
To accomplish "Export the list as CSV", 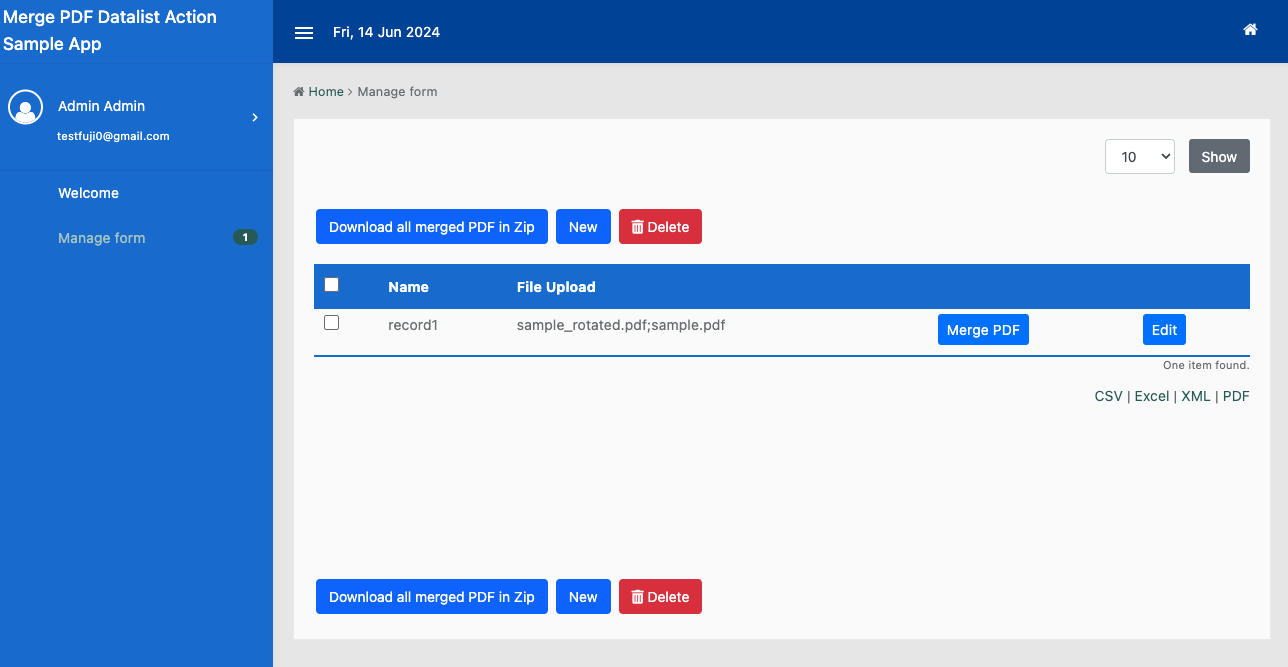I will click(1108, 396).
